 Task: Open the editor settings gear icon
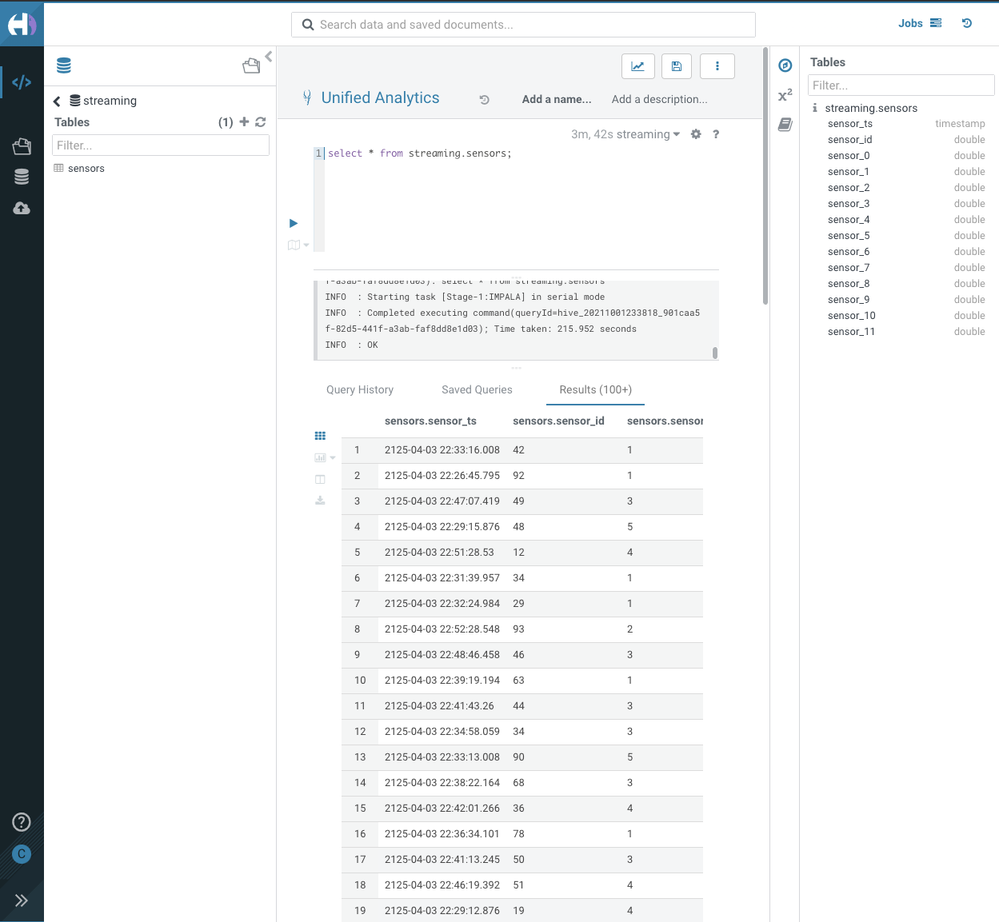696,134
